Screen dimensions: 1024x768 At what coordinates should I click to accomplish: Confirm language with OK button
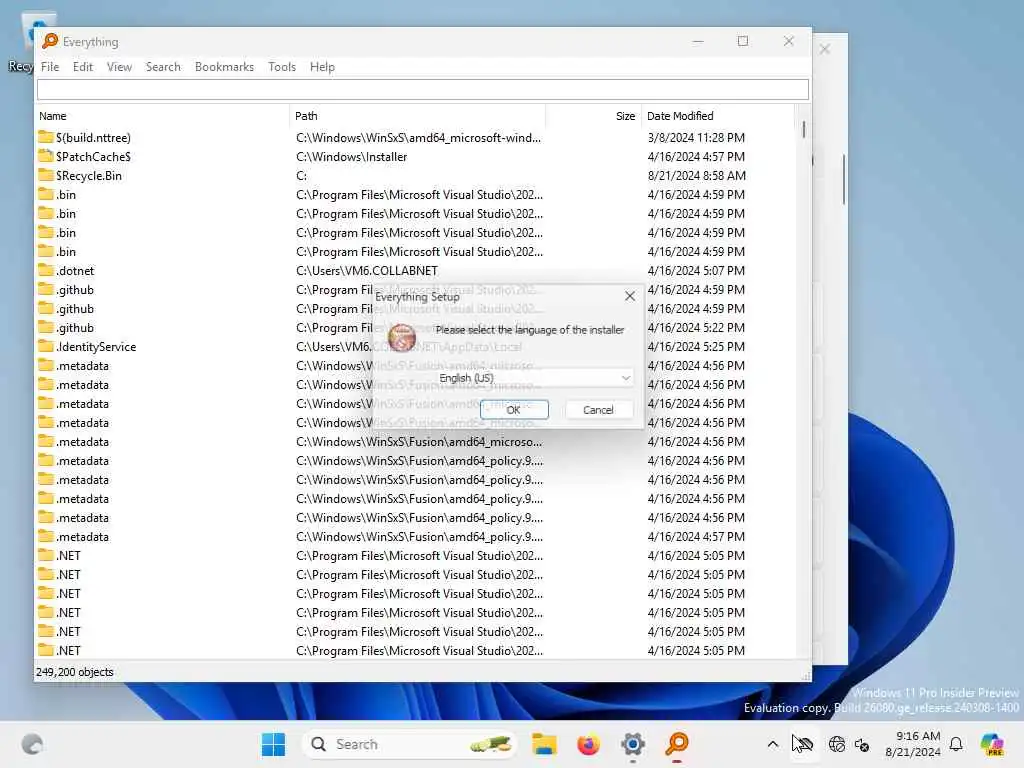coord(514,409)
